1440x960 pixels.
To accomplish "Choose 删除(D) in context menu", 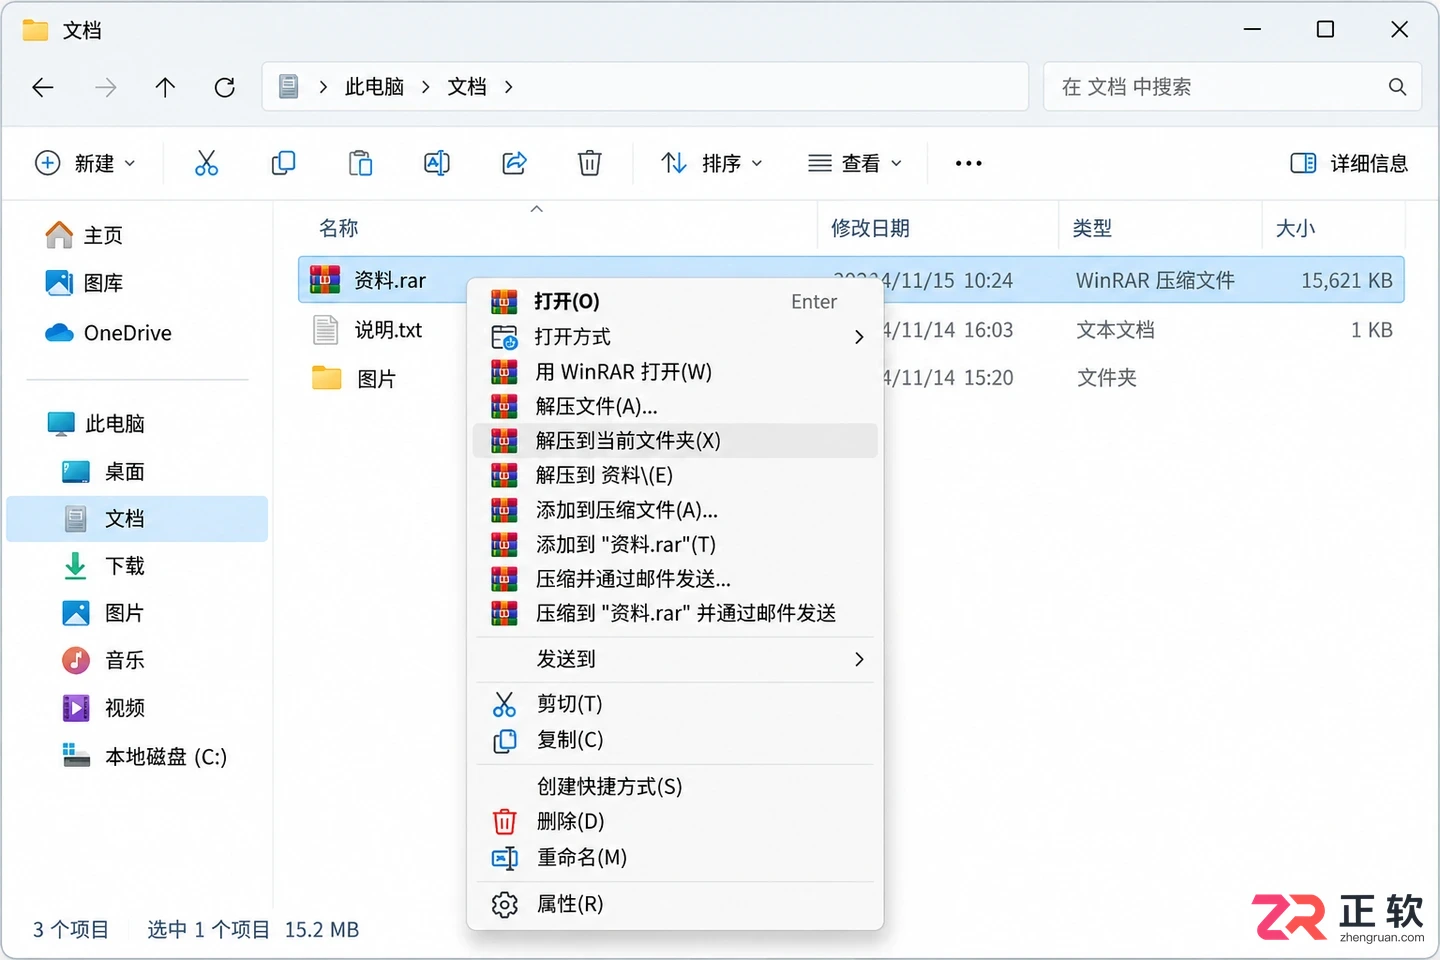I will 675,821.
